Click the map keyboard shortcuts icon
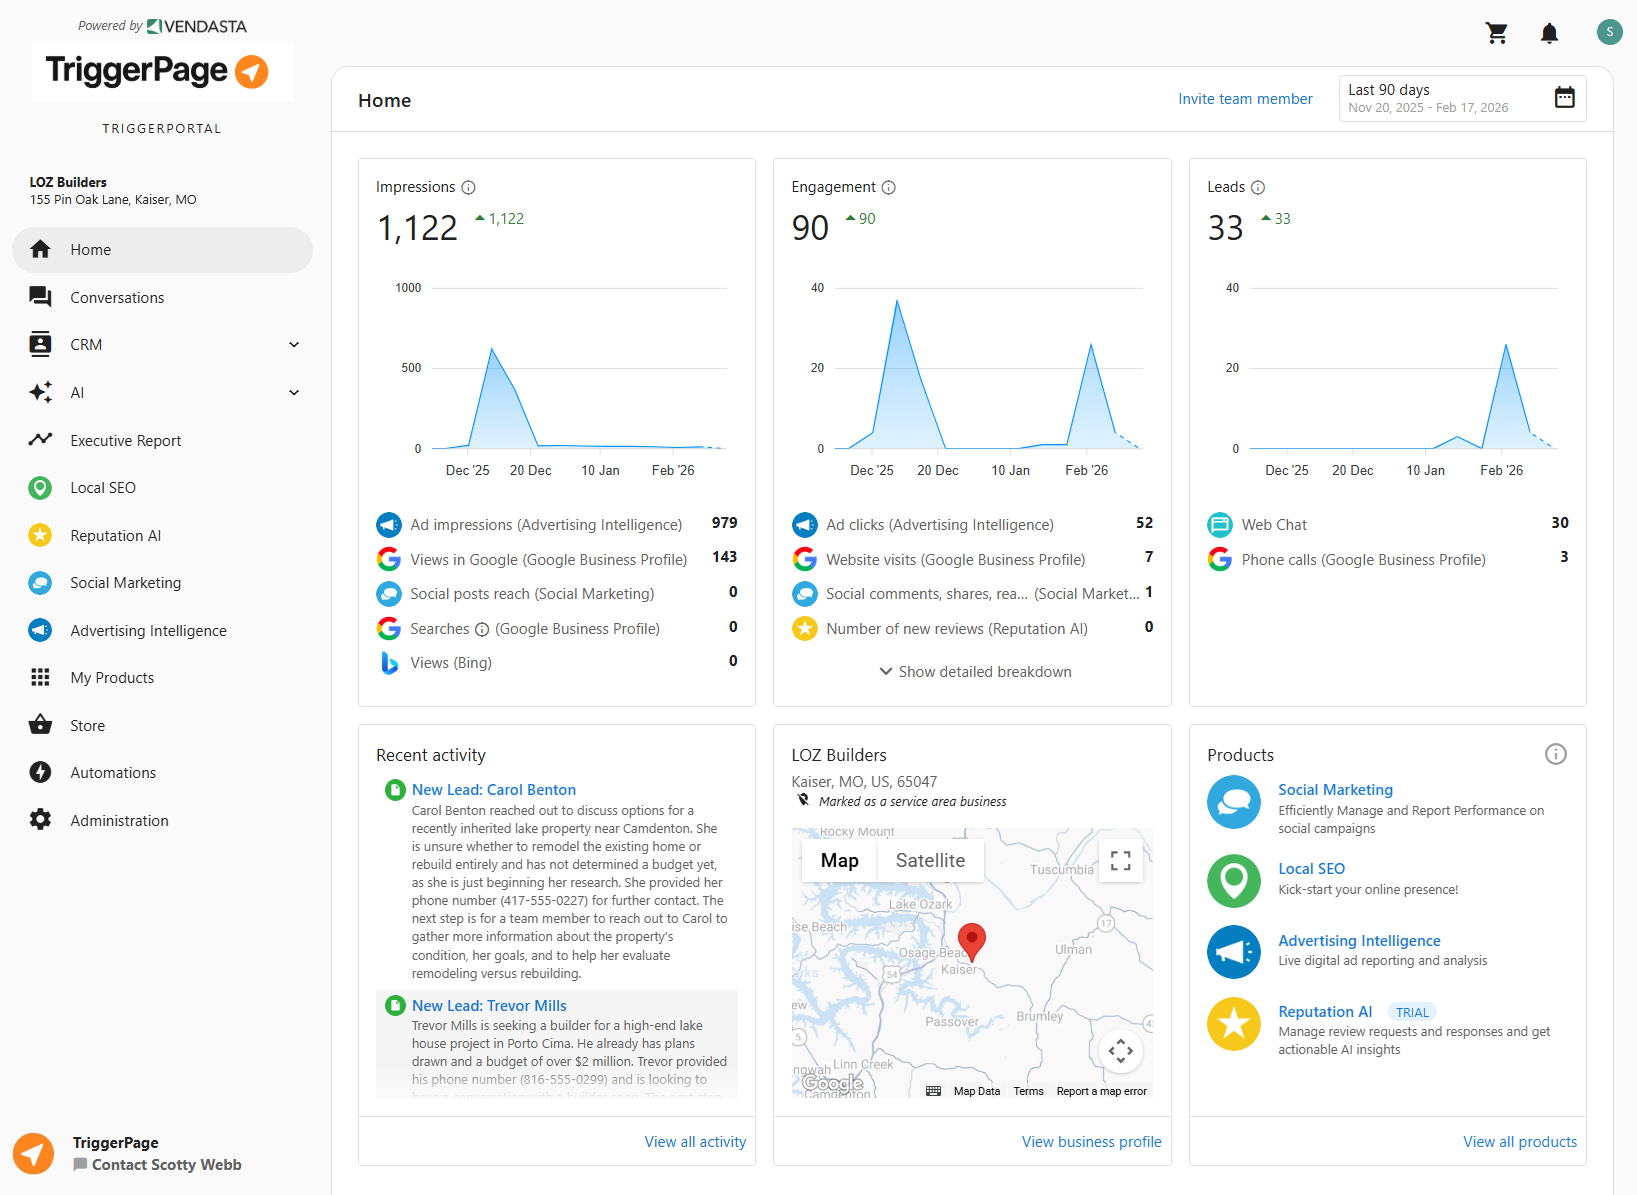 click(x=933, y=1091)
